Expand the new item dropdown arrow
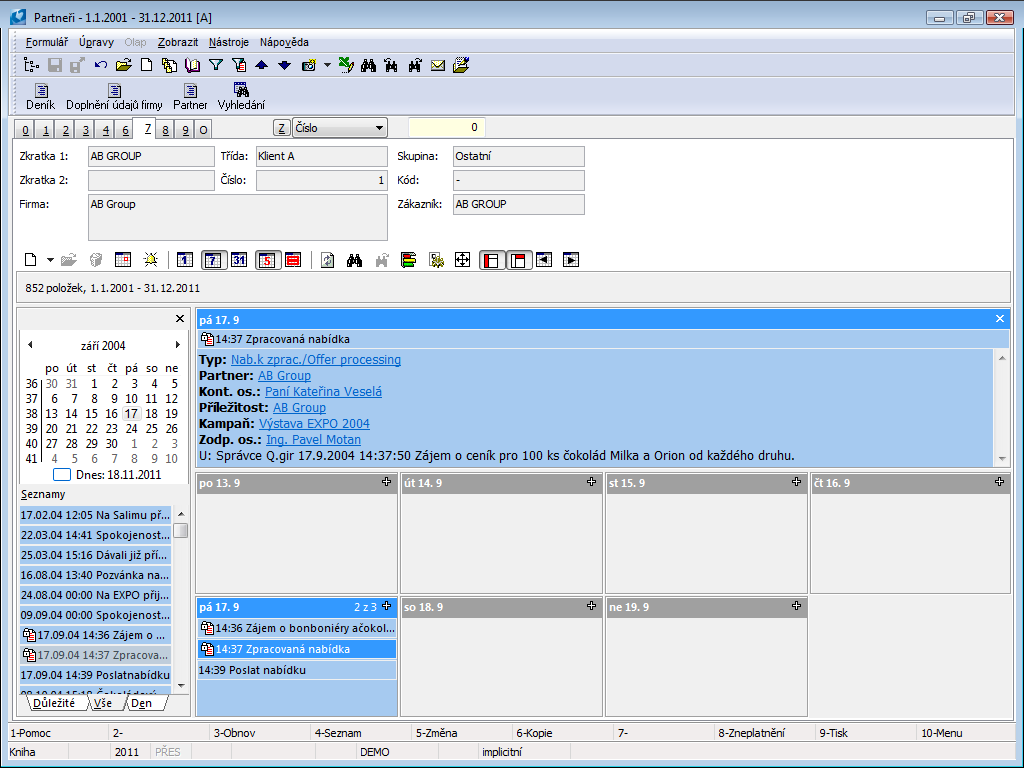 tap(50, 260)
